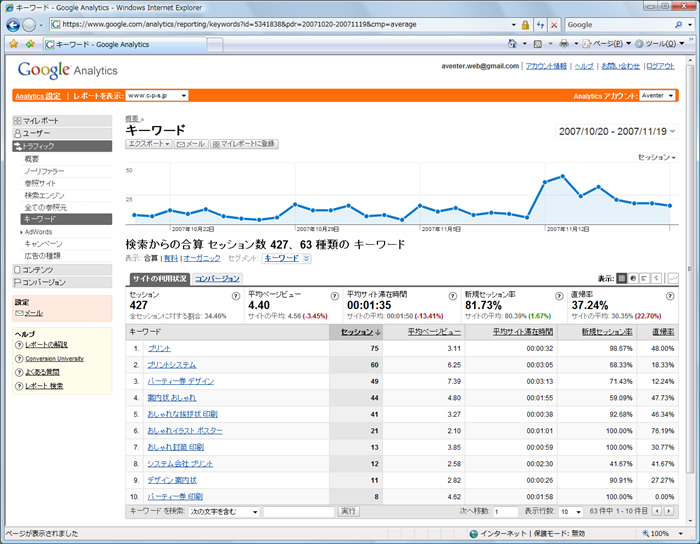Viewport: 700px width, 544px height.
Task: Open the zoom level 100% control
Action: tap(663, 533)
